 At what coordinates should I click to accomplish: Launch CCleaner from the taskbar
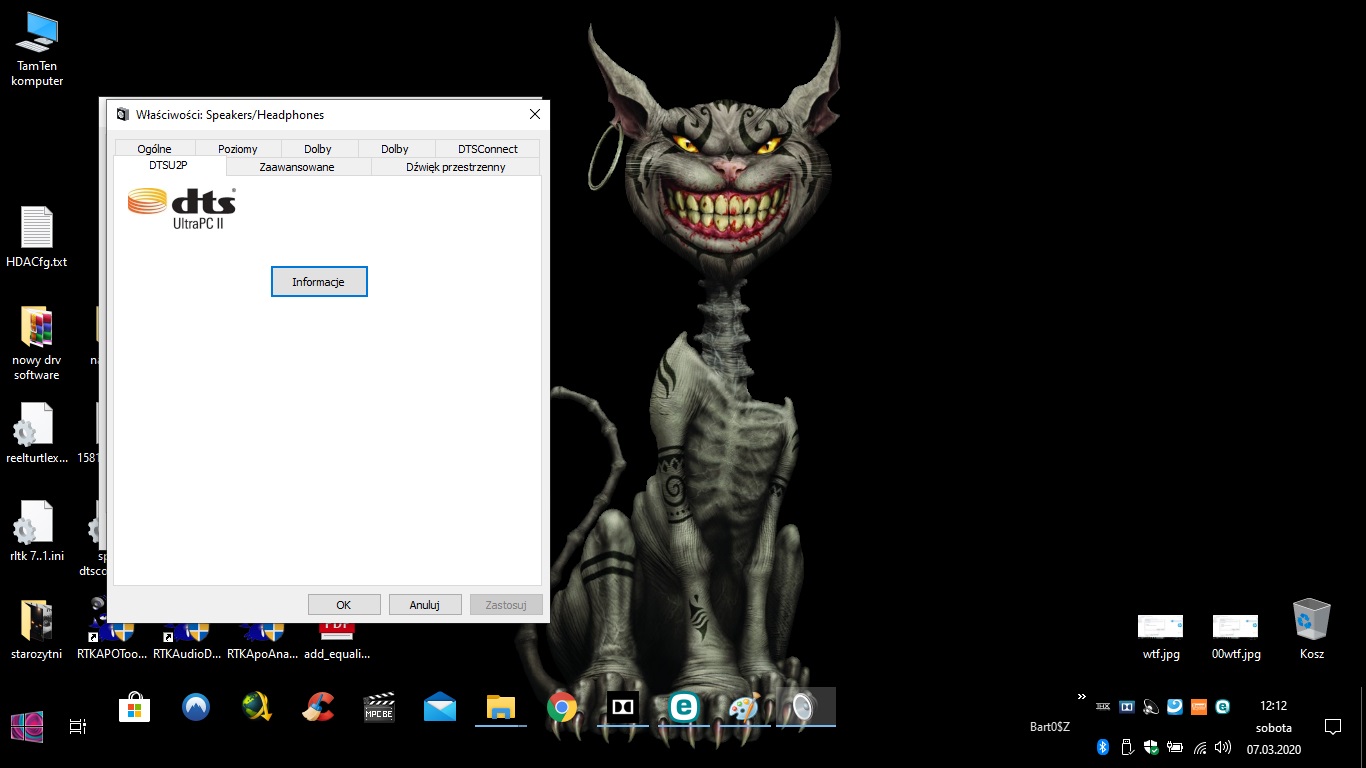(318, 708)
